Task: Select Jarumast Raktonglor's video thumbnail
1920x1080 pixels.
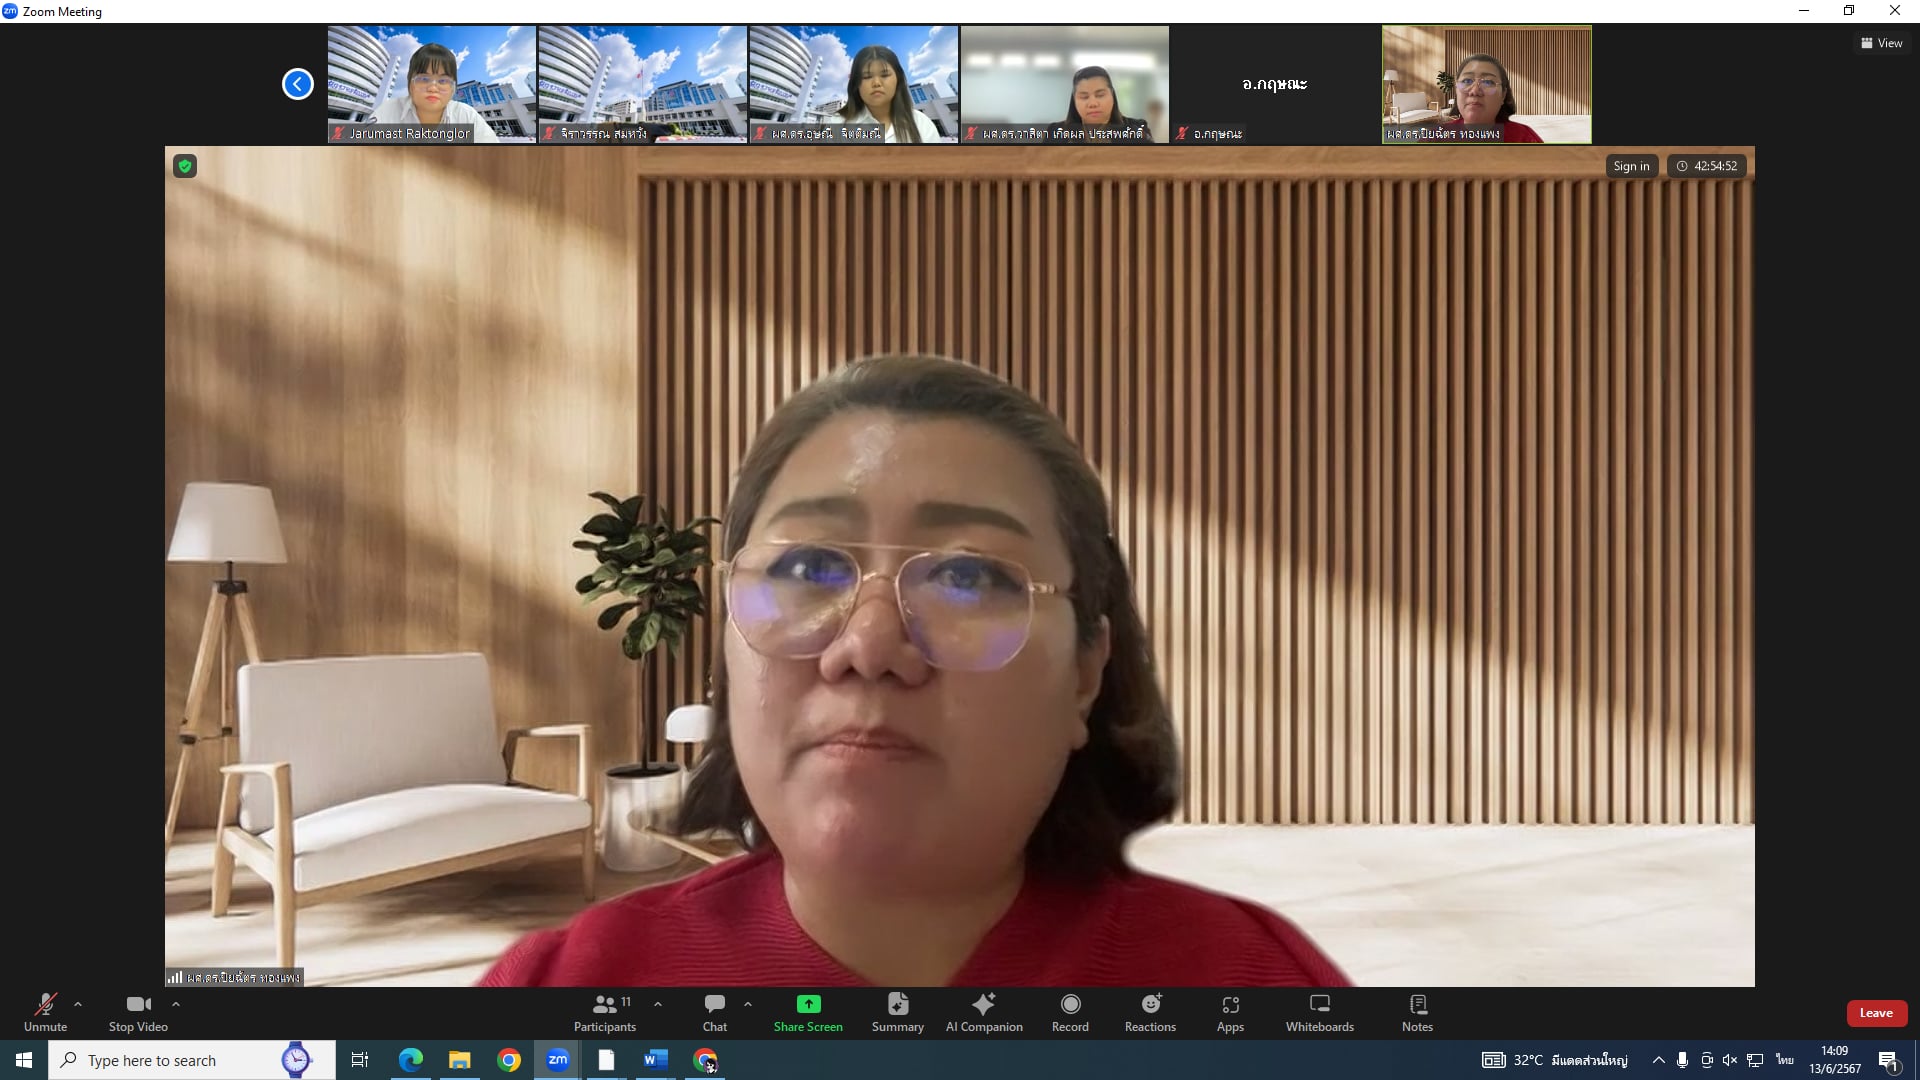Action: click(x=432, y=84)
